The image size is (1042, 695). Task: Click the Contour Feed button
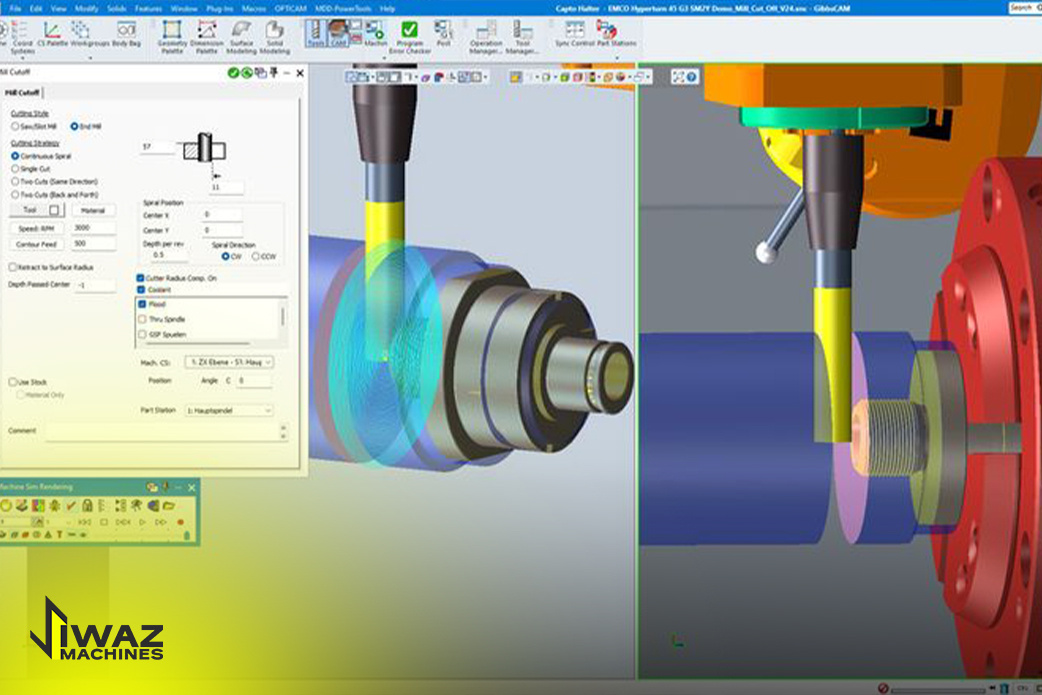pos(37,244)
